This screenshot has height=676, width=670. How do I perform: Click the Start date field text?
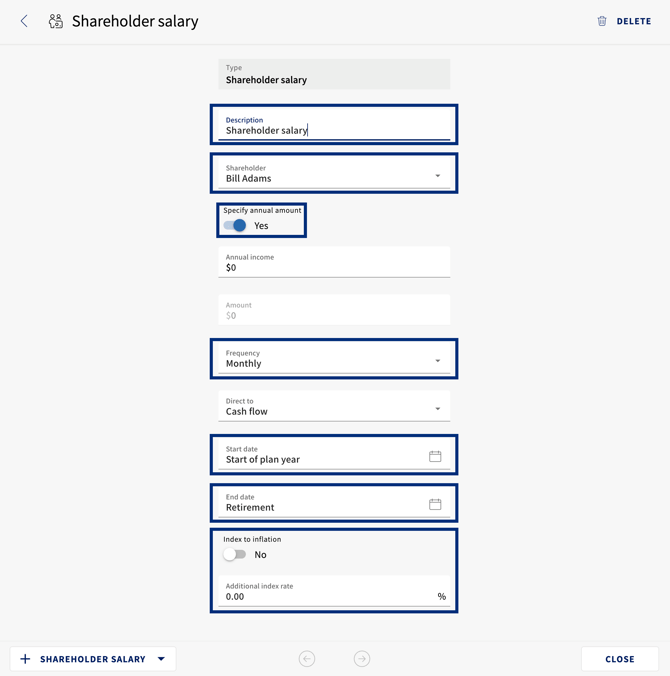(x=263, y=460)
